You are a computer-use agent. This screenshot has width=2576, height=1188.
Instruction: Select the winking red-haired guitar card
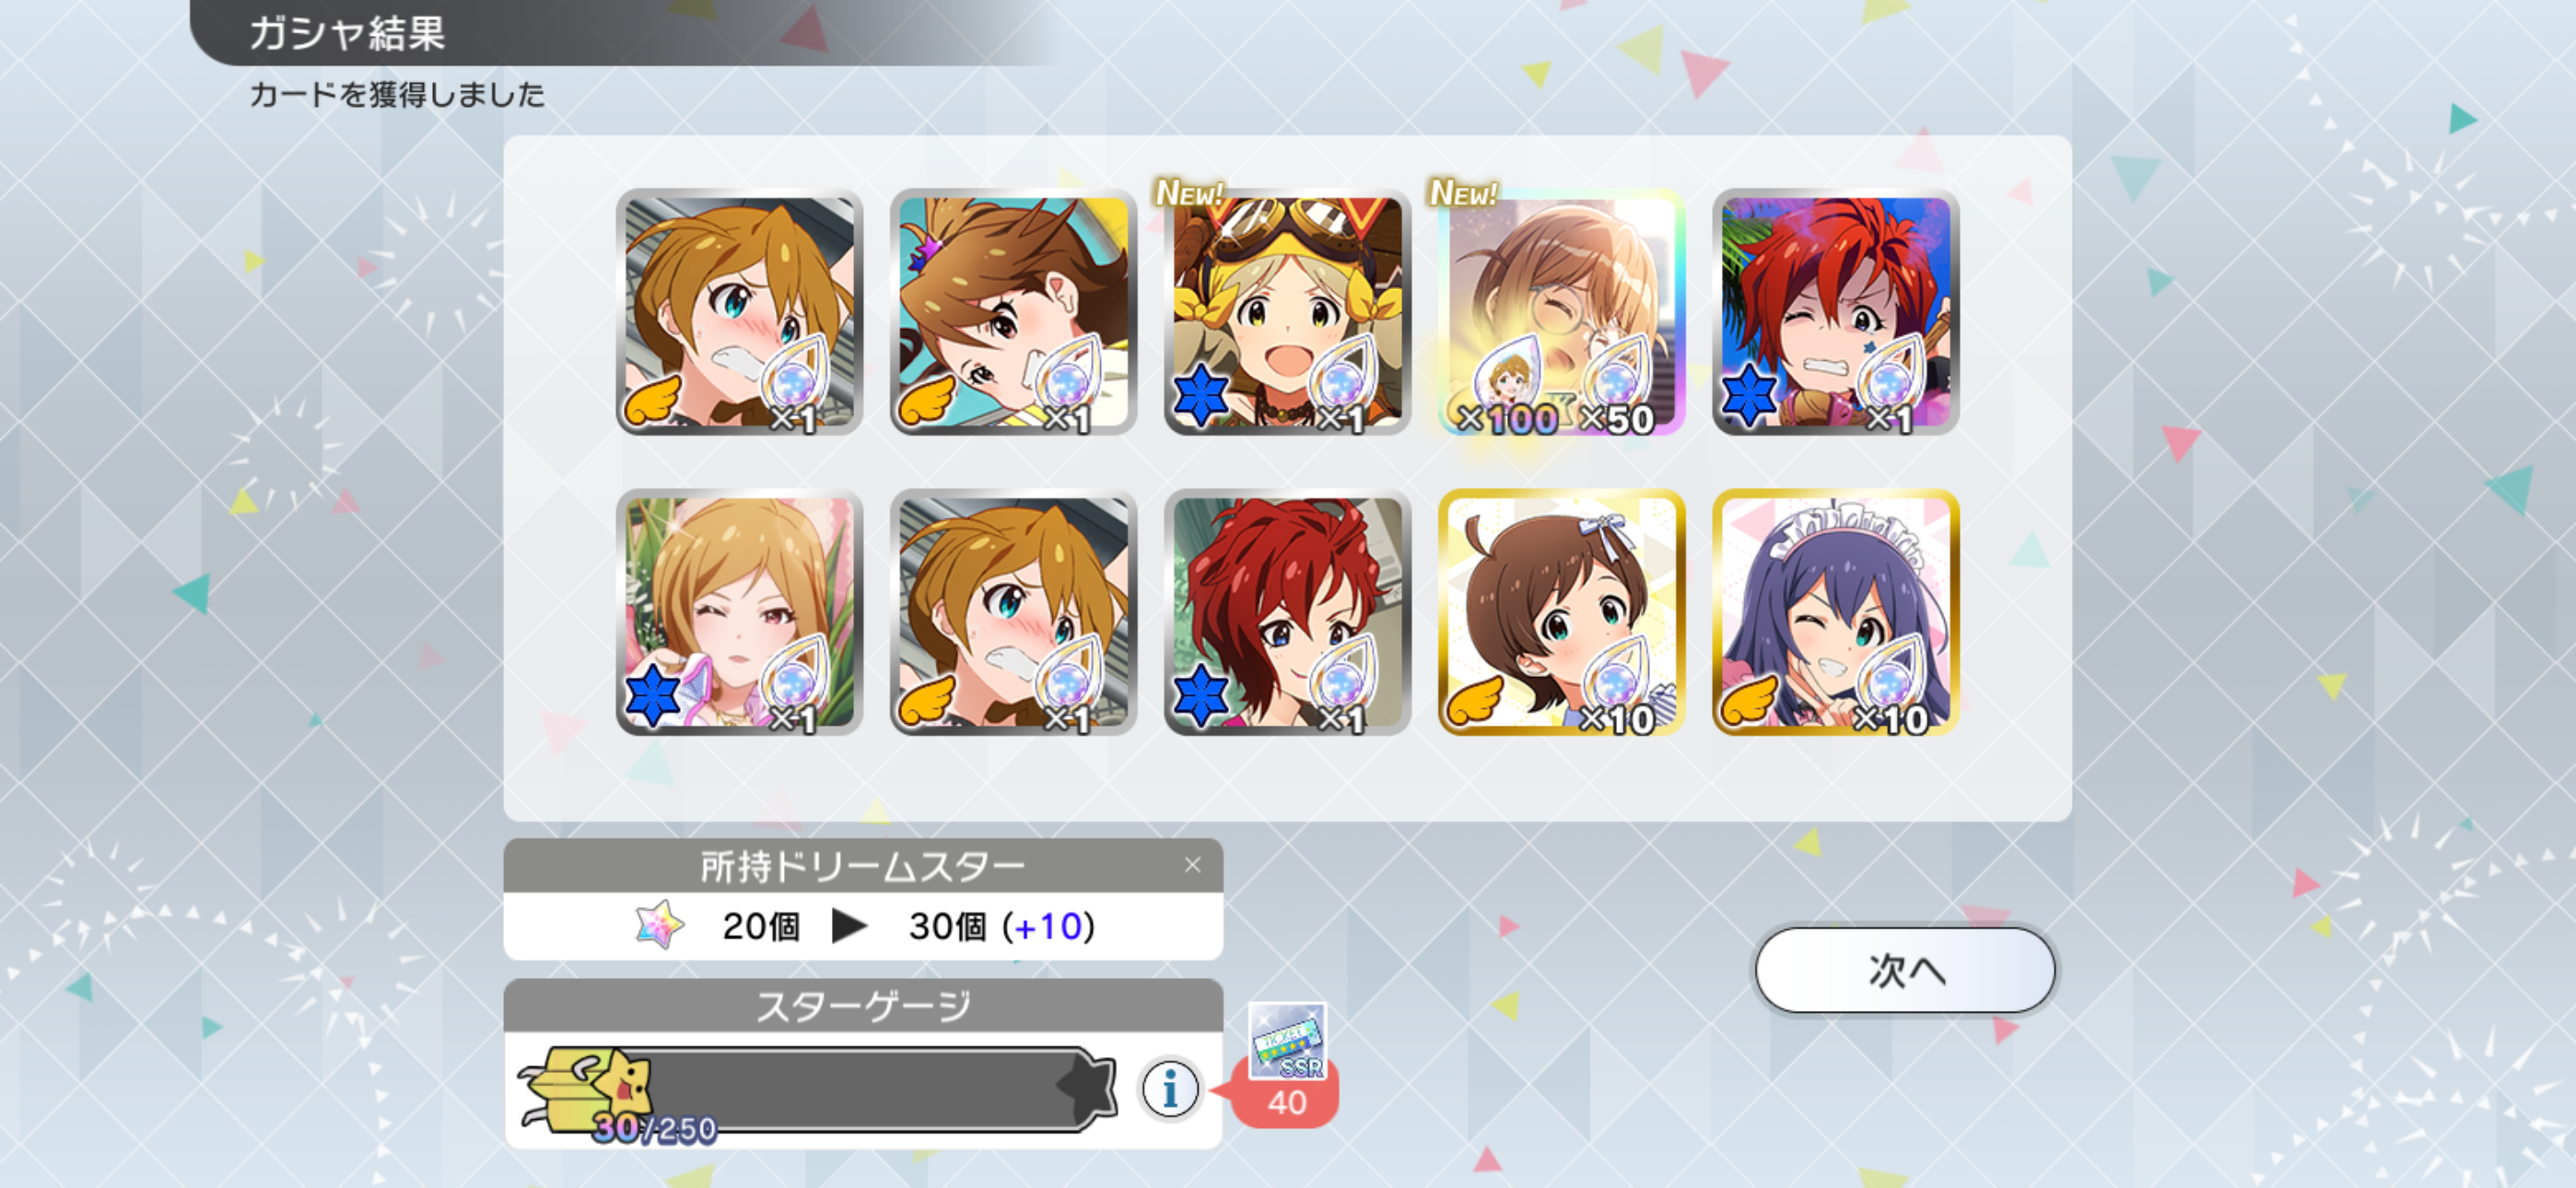tap(1835, 312)
